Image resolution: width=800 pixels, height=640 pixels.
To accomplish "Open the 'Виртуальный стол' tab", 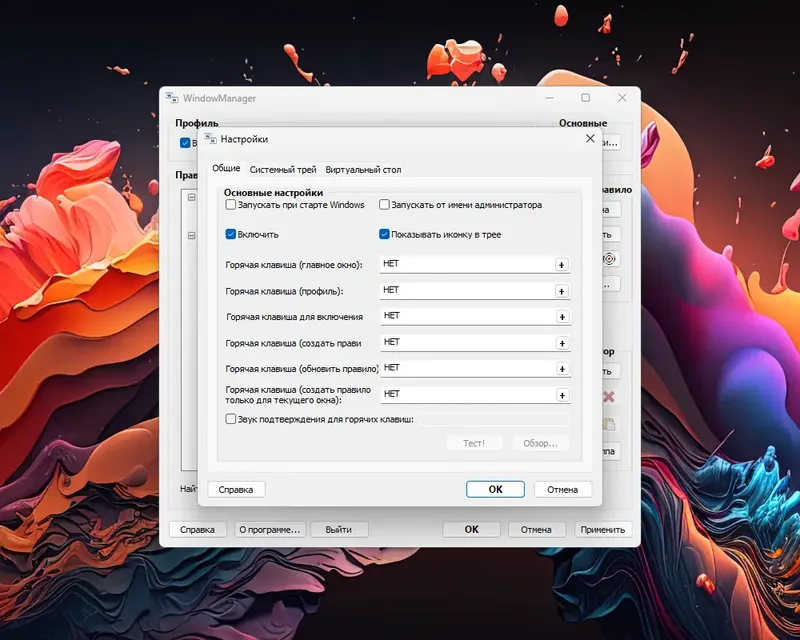I will point(363,169).
